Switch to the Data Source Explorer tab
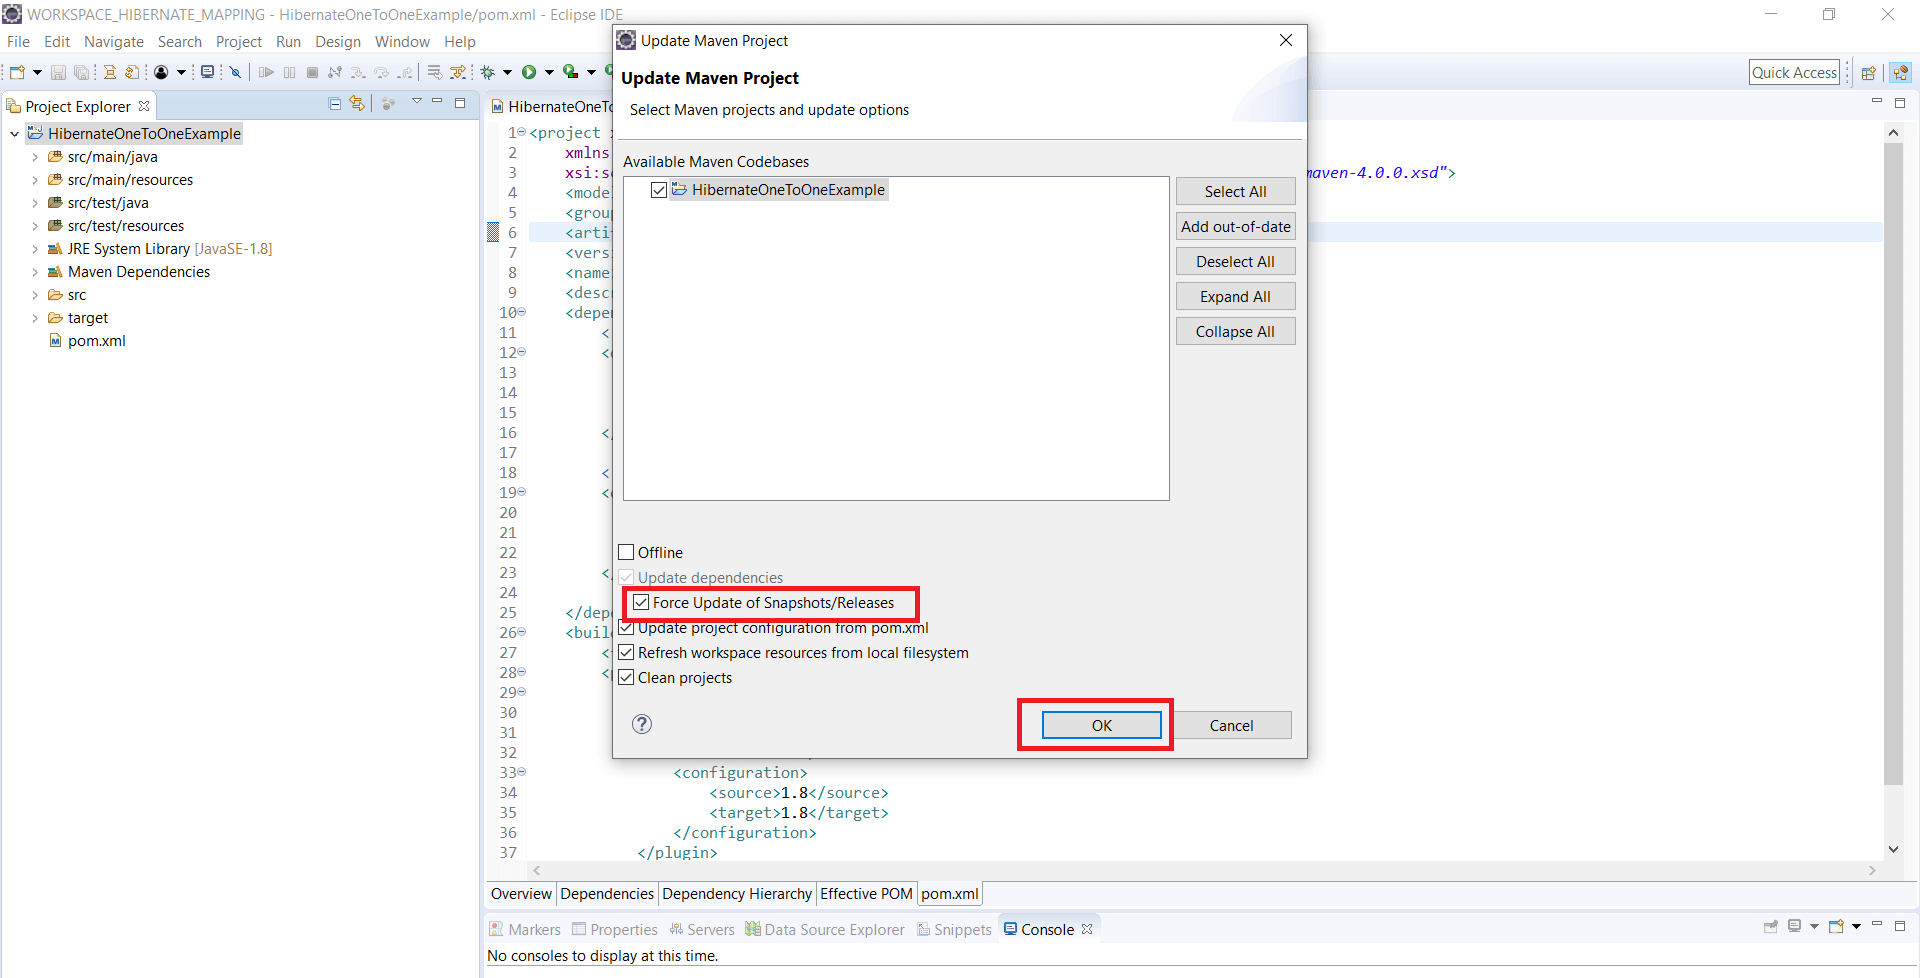This screenshot has height=978, width=1920. point(825,929)
